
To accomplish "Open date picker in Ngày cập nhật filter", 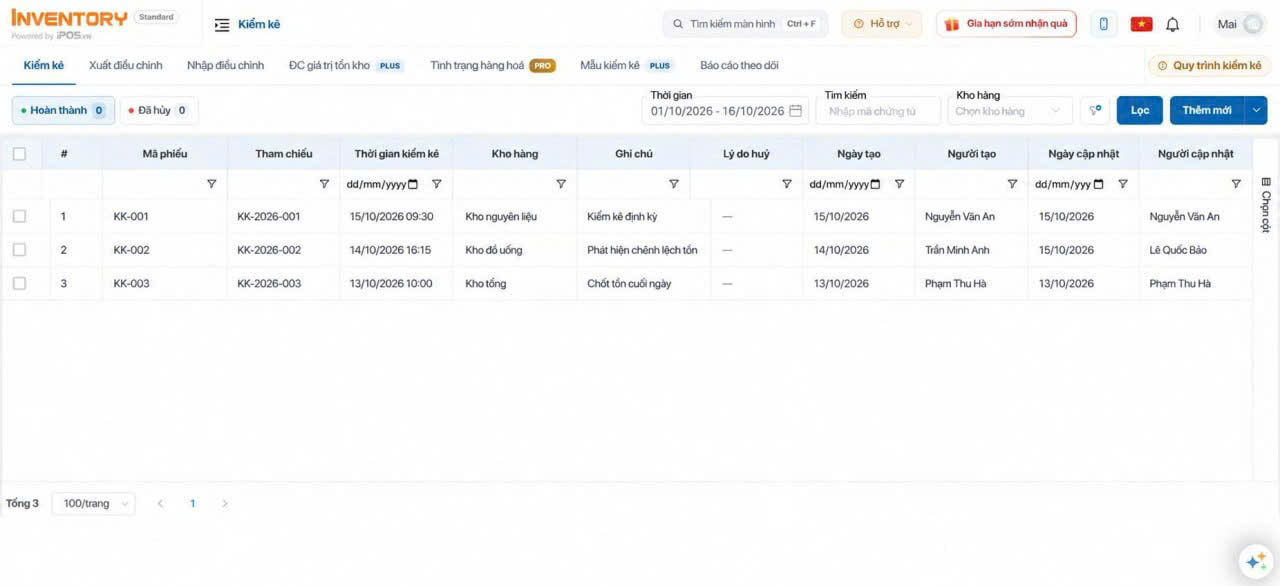I will tap(1099, 184).
